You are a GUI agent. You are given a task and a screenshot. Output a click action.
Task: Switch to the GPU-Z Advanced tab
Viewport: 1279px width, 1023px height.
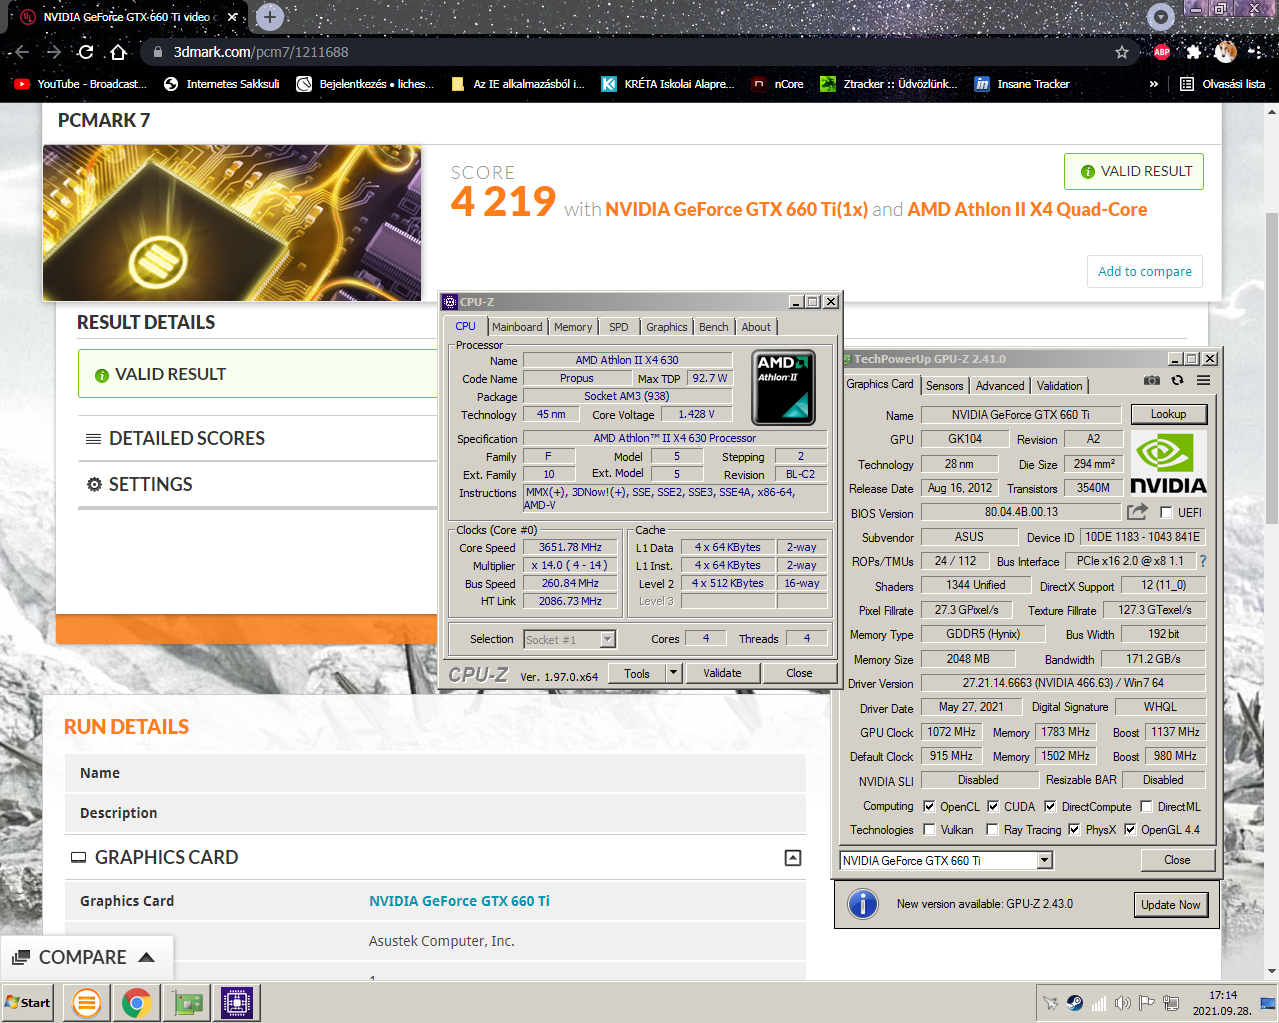(1000, 385)
